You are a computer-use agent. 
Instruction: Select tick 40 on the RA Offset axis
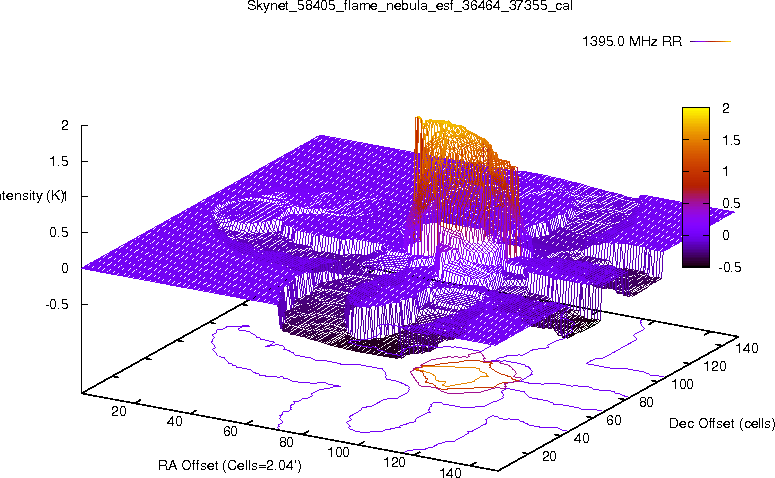pos(174,421)
